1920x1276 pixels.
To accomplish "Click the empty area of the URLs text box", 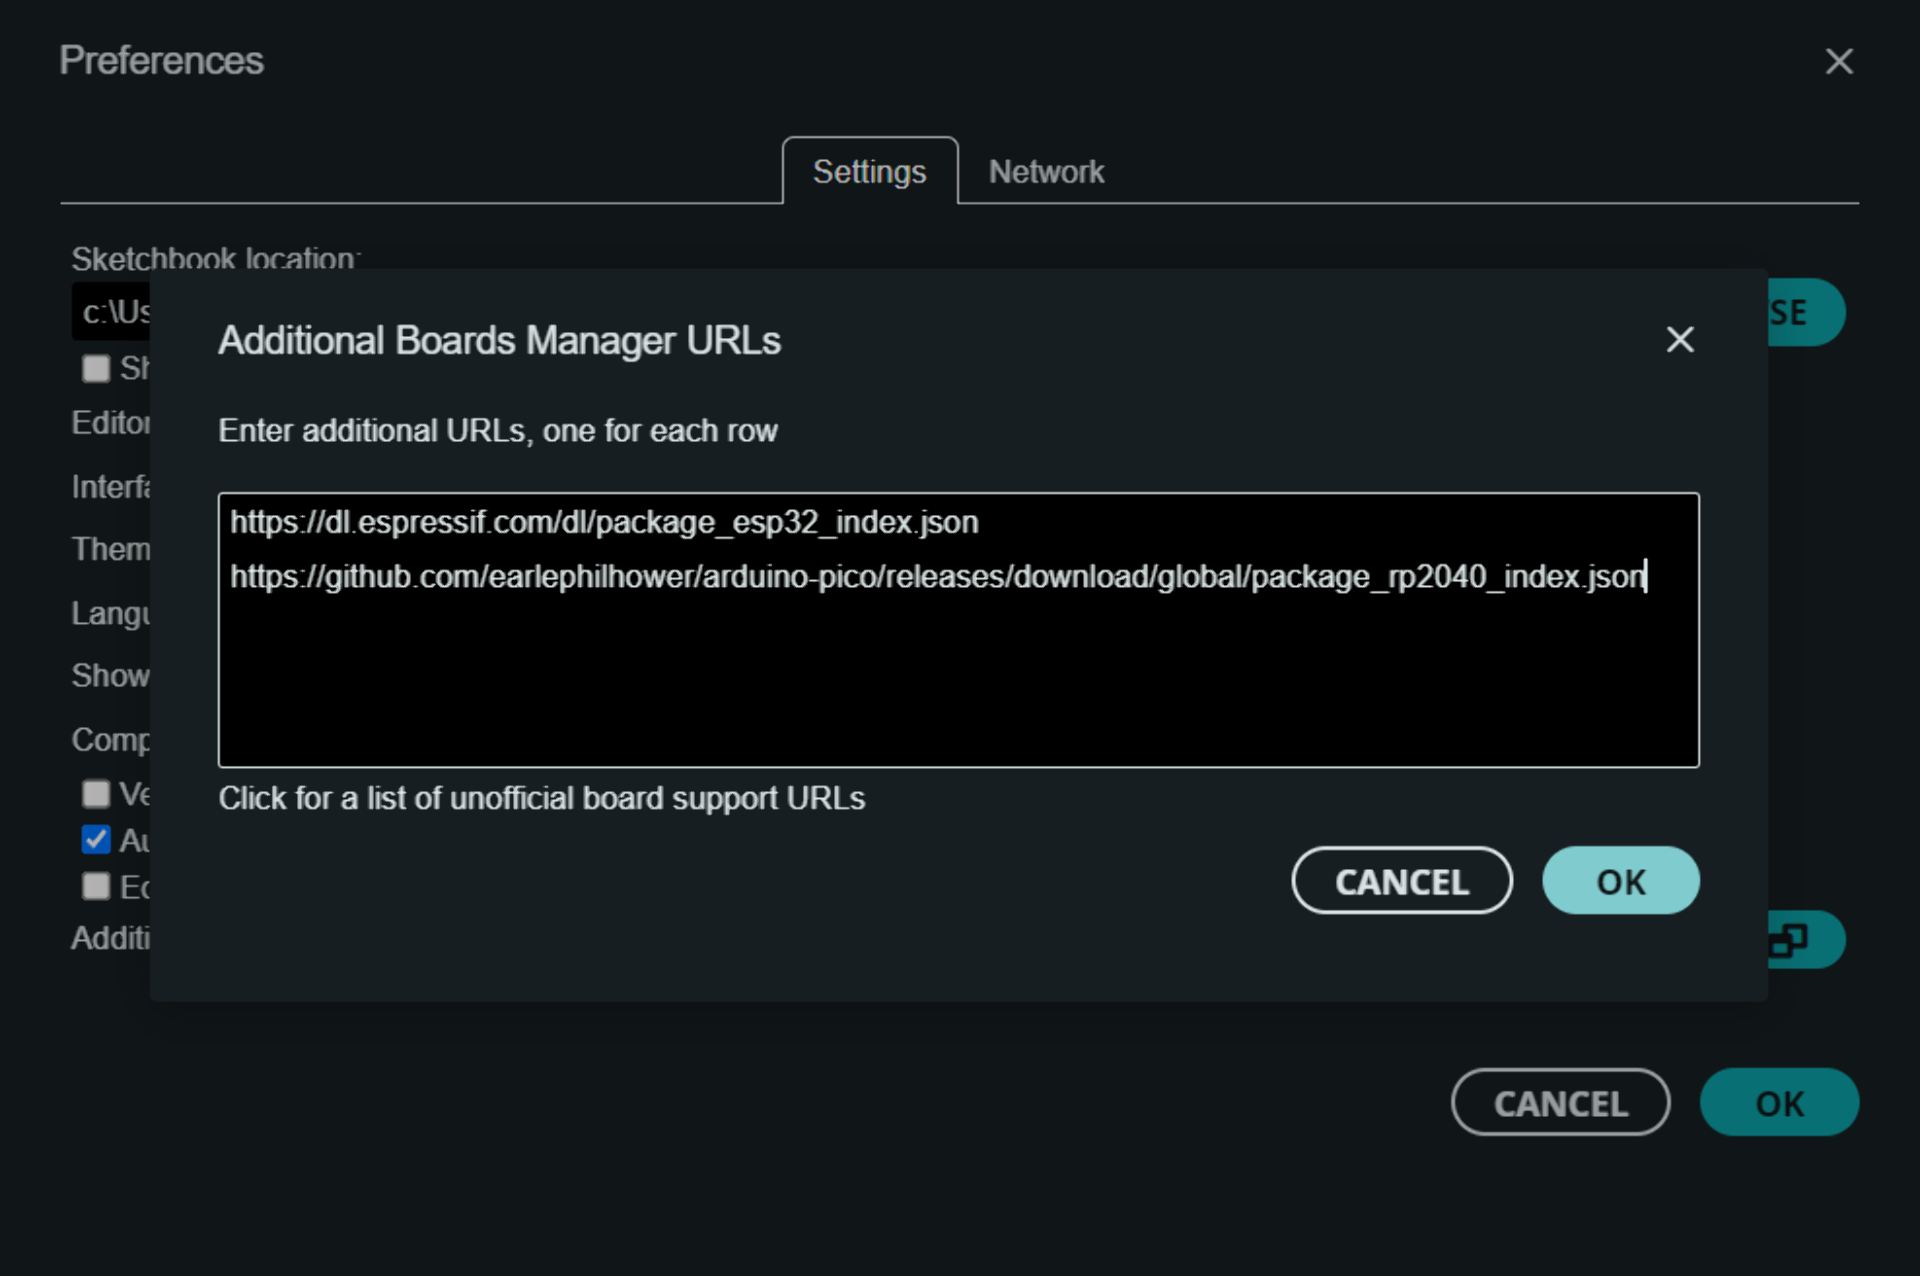I will click(958, 688).
